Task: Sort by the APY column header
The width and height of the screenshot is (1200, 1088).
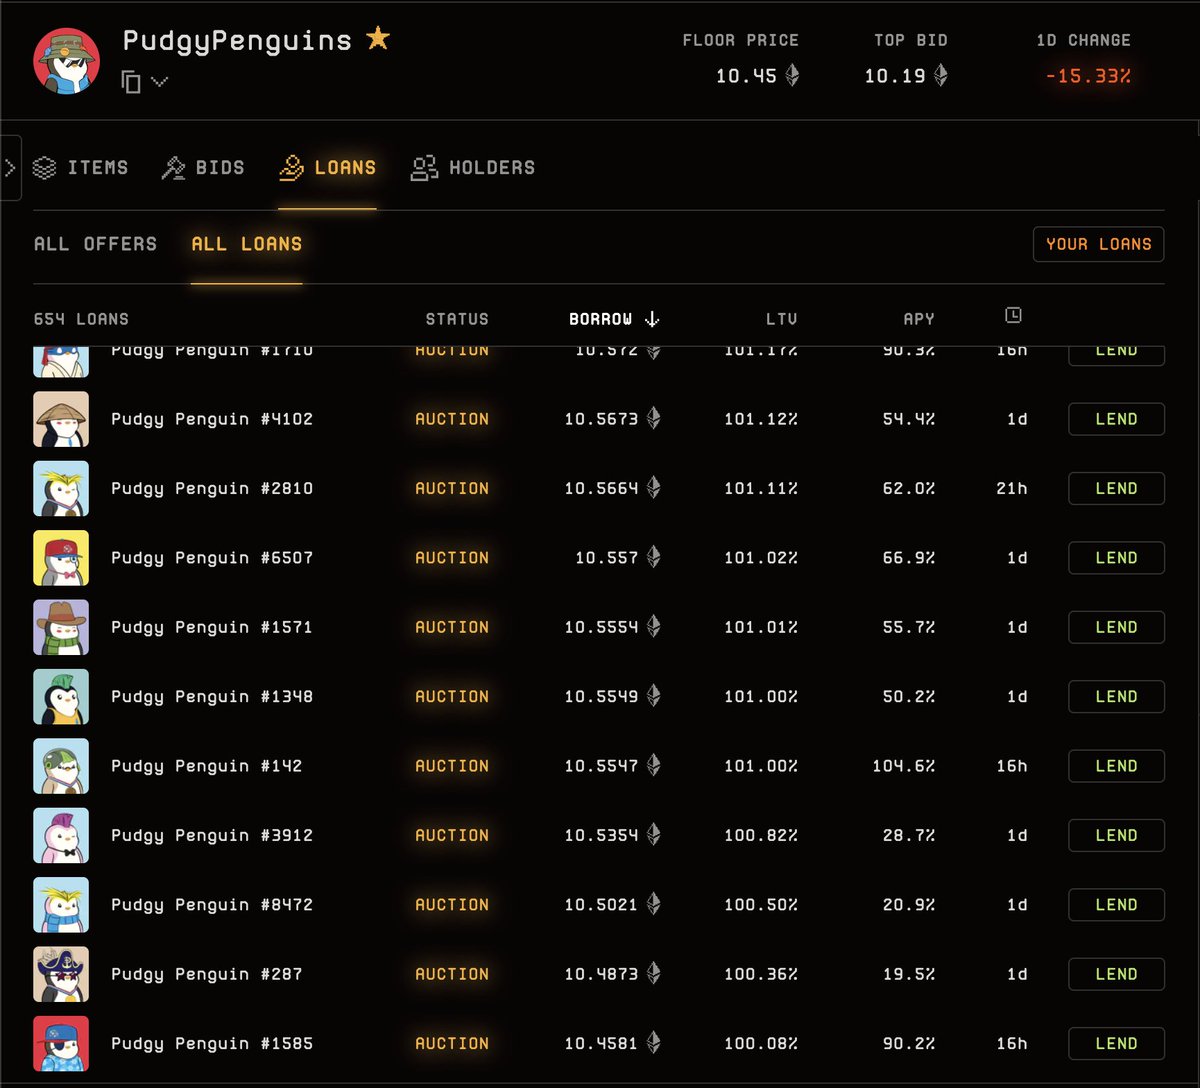Action: pos(919,319)
